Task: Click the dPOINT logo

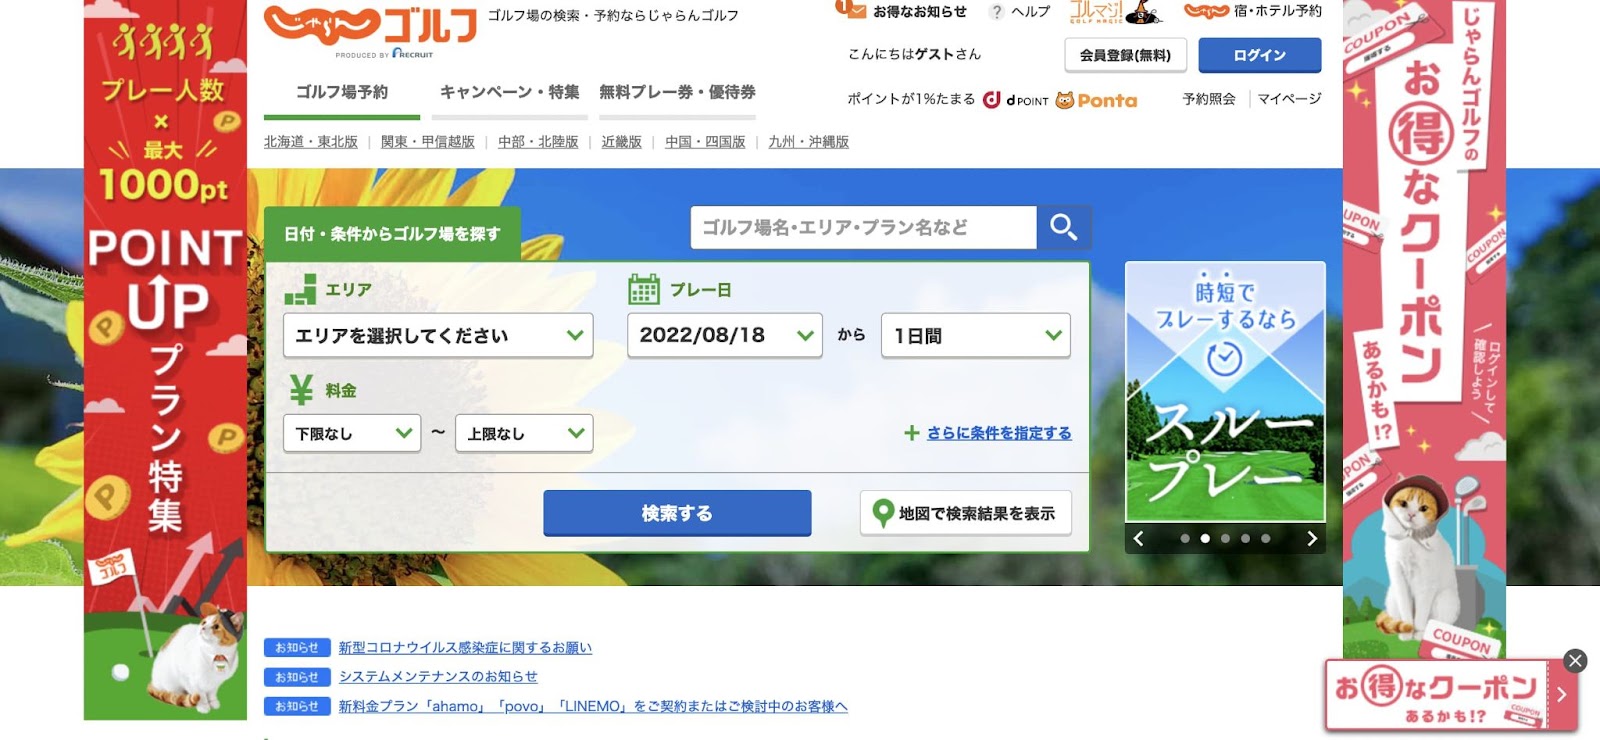Action: pyautogui.click(x=1016, y=100)
